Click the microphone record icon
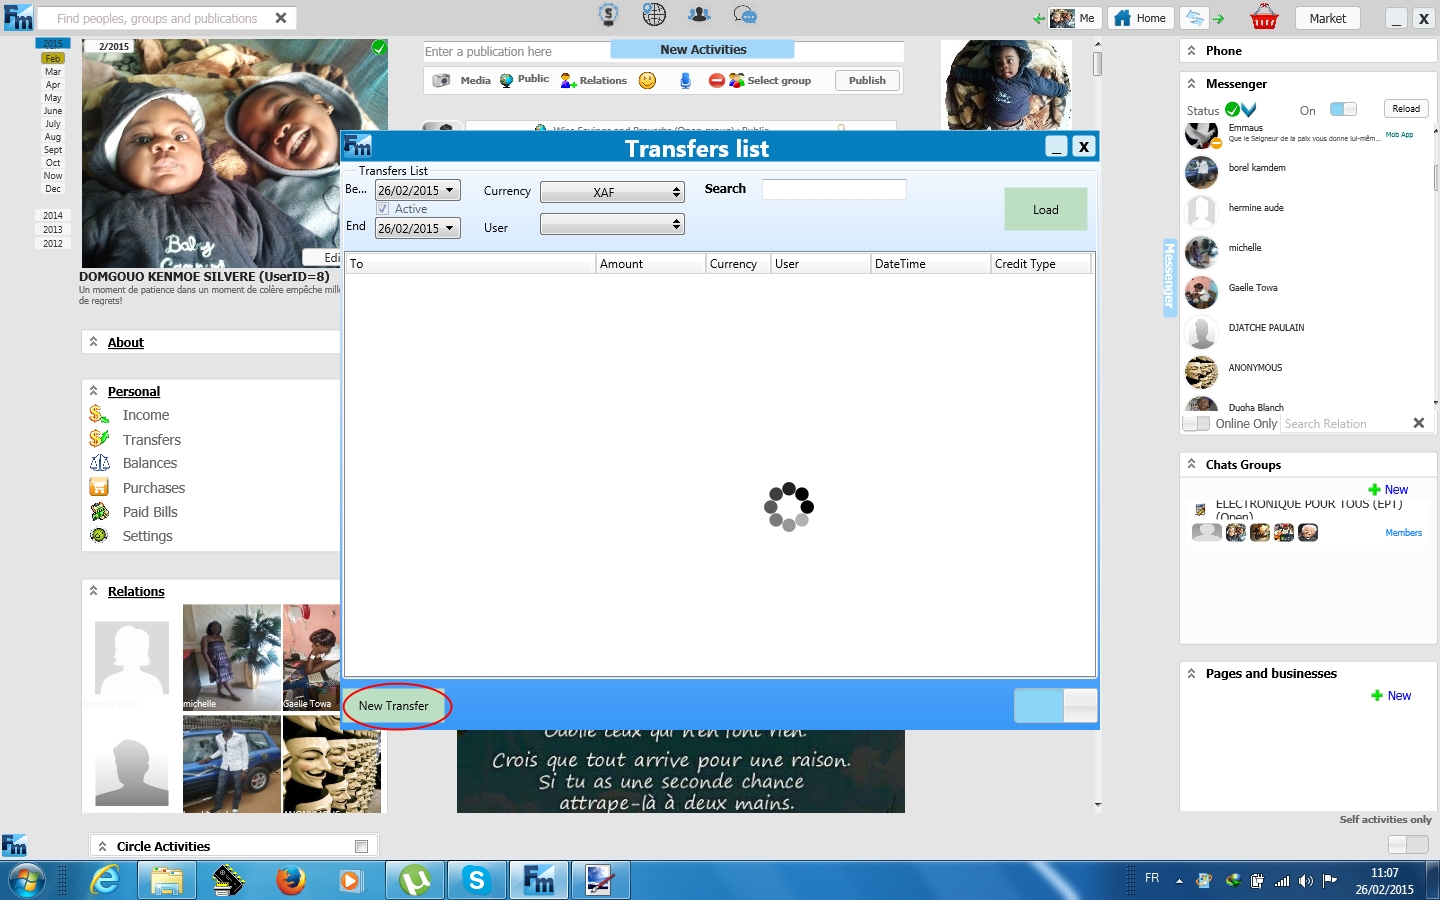Screen dimensions: 1440x900 pyautogui.click(x=685, y=80)
